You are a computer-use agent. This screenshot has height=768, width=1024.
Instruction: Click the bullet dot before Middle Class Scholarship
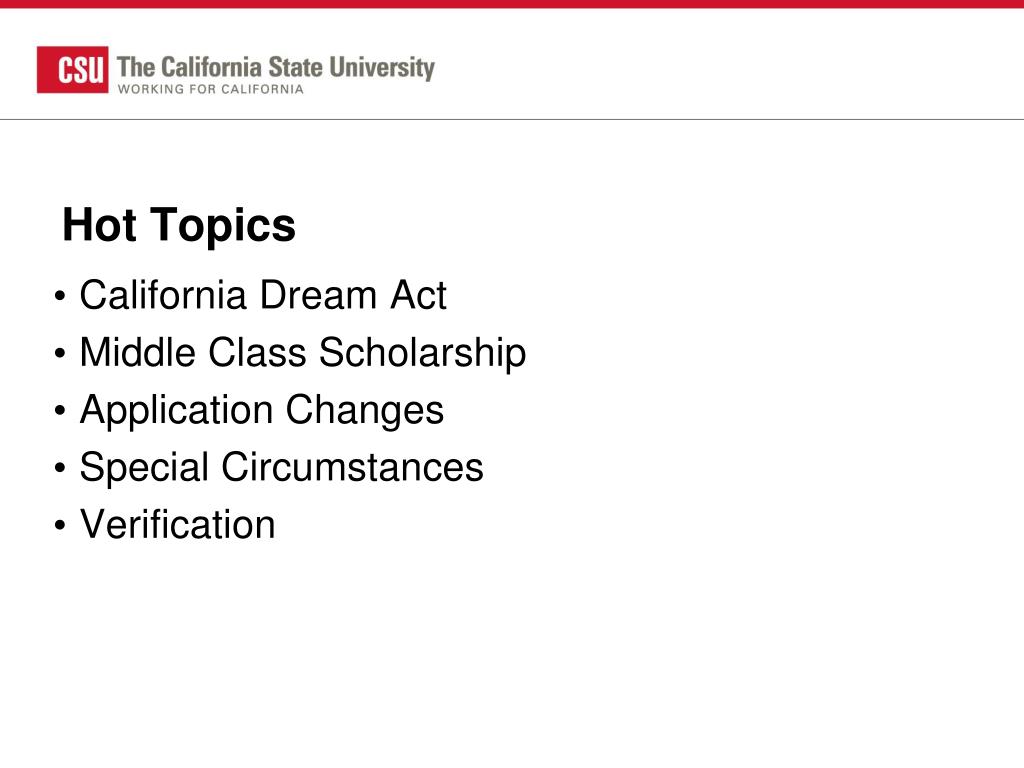(60, 353)
